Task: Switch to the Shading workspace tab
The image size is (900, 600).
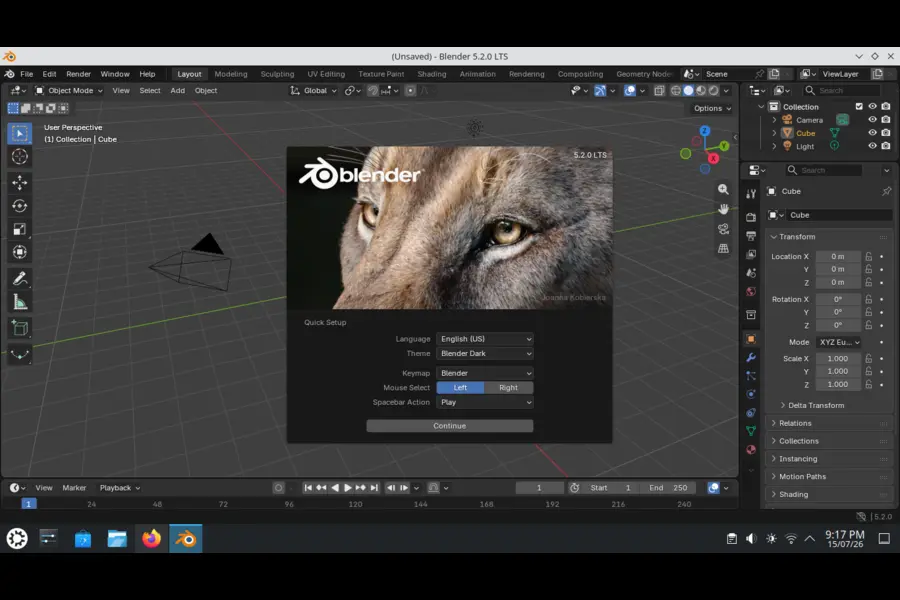Action: click(432, 74)
